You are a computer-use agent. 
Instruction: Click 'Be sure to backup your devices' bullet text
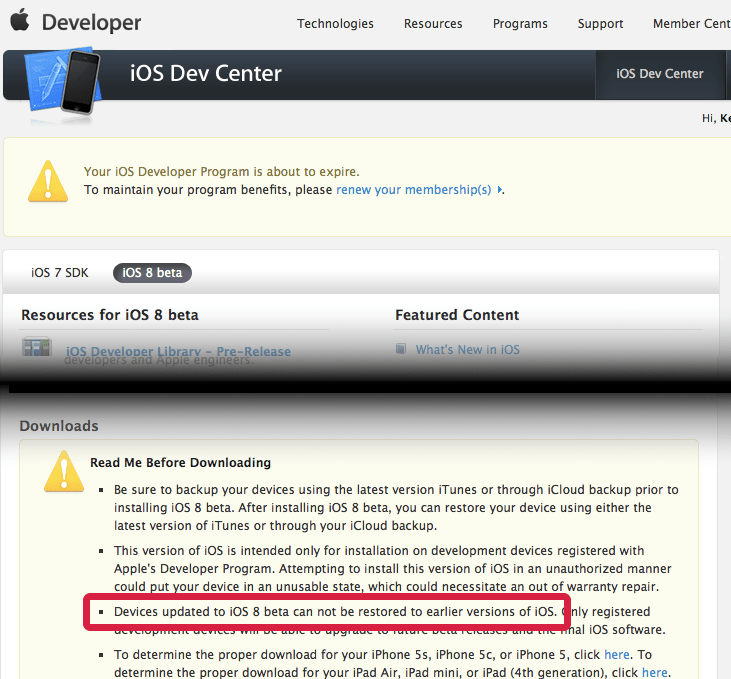coord(396,507)
